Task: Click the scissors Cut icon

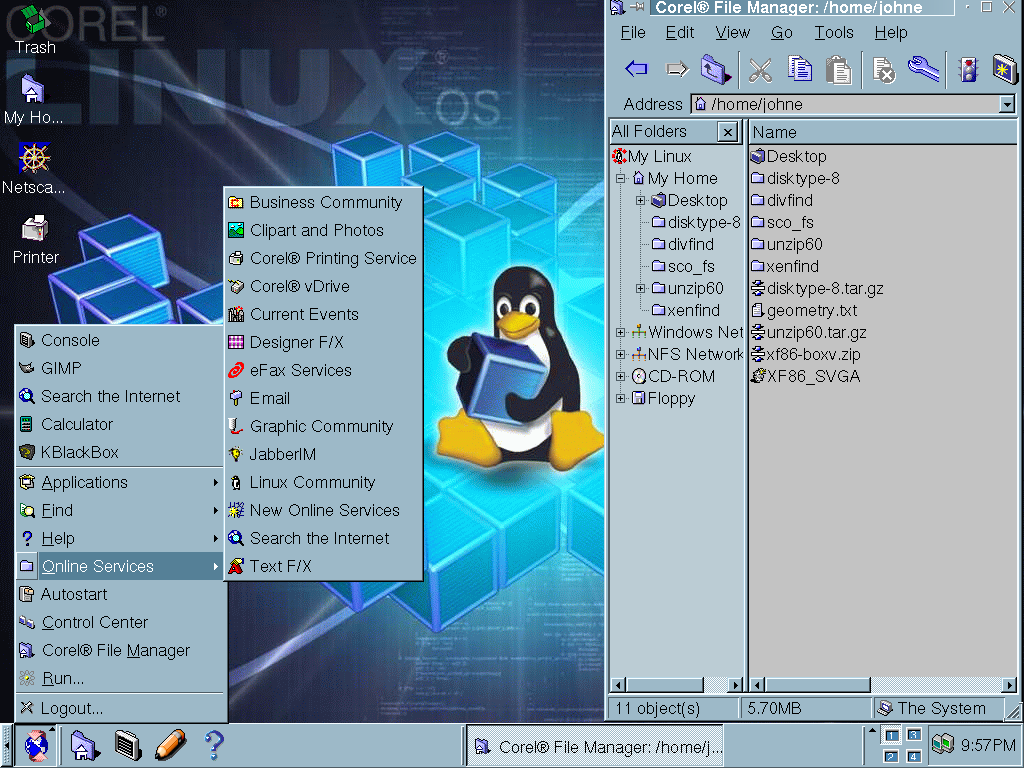Action: coord(760,69)
